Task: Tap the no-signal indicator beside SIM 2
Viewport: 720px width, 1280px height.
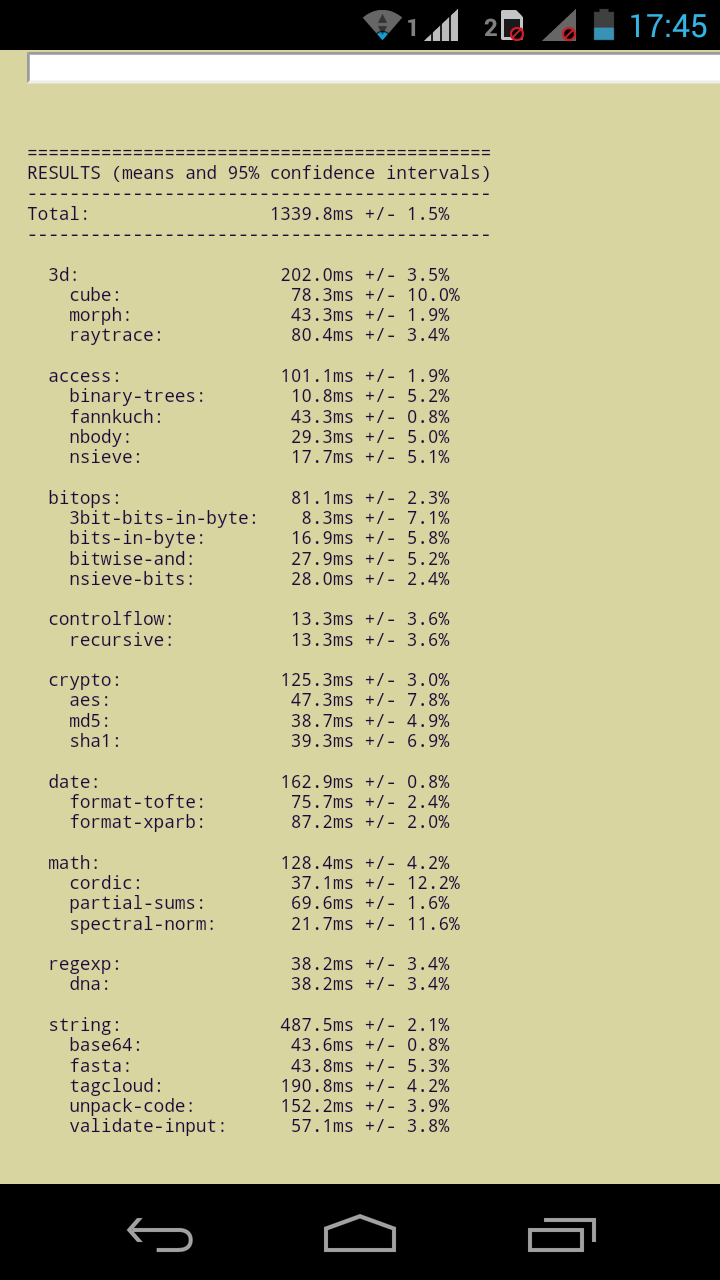Action: click(560, 26)
